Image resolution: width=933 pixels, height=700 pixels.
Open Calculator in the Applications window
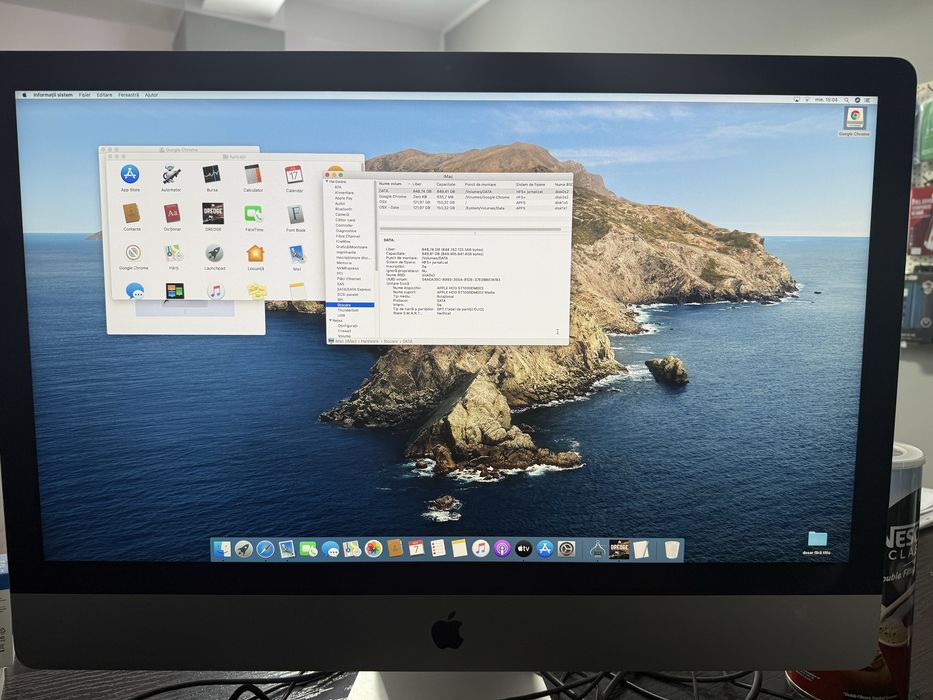(x=253, y=174)
